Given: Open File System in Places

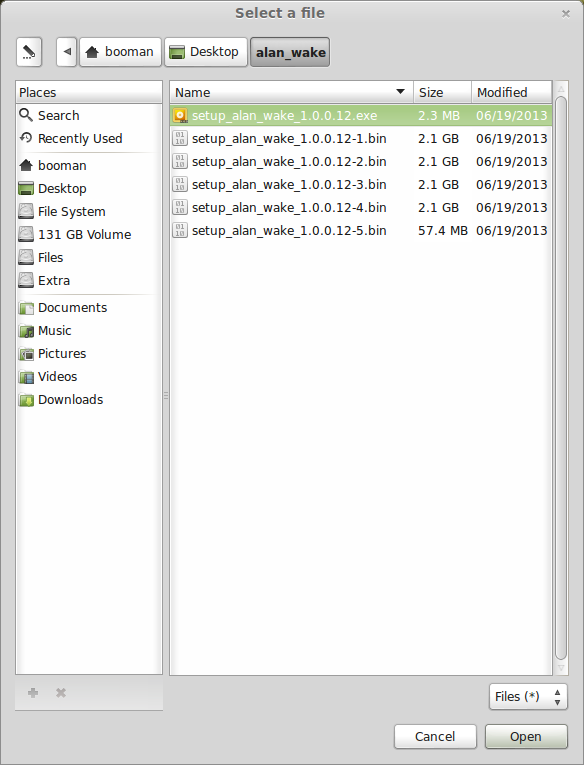Looking at the screenshot, I should pos(89,211).
